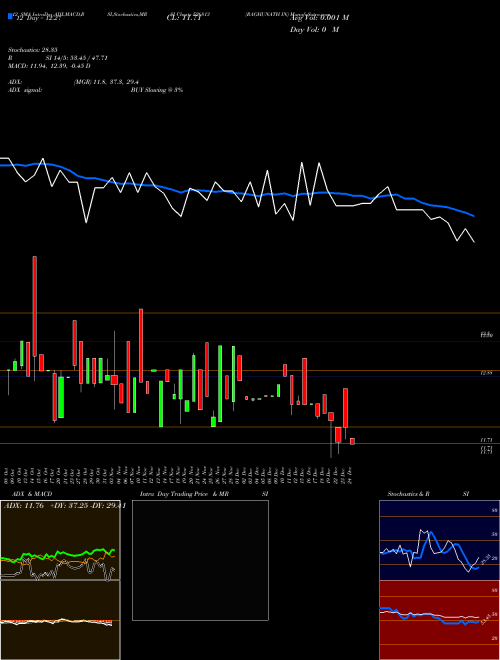Click the 'ADX: 11.76 +DY: 37.25 -DY: 29.41' readout
This screenshot has height=660, width=500.
pyautogui.click(x=65, y=506)
